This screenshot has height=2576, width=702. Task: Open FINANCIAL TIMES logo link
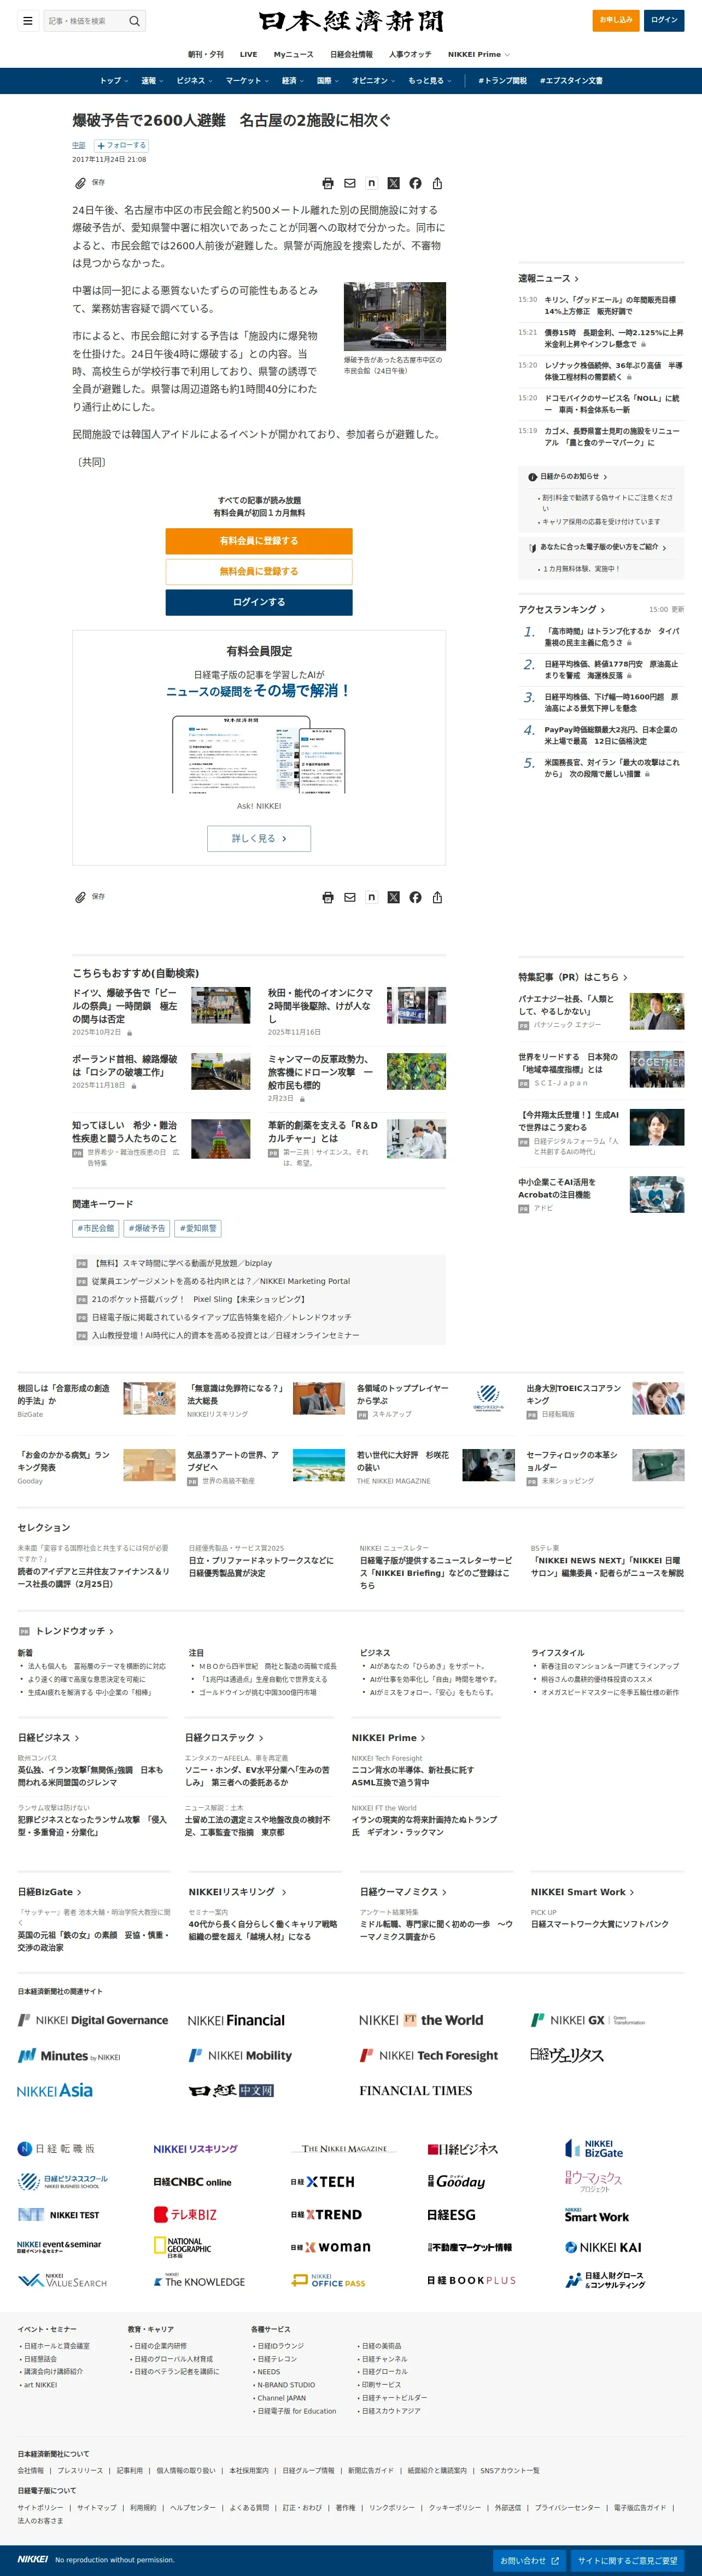[416, 2090]
